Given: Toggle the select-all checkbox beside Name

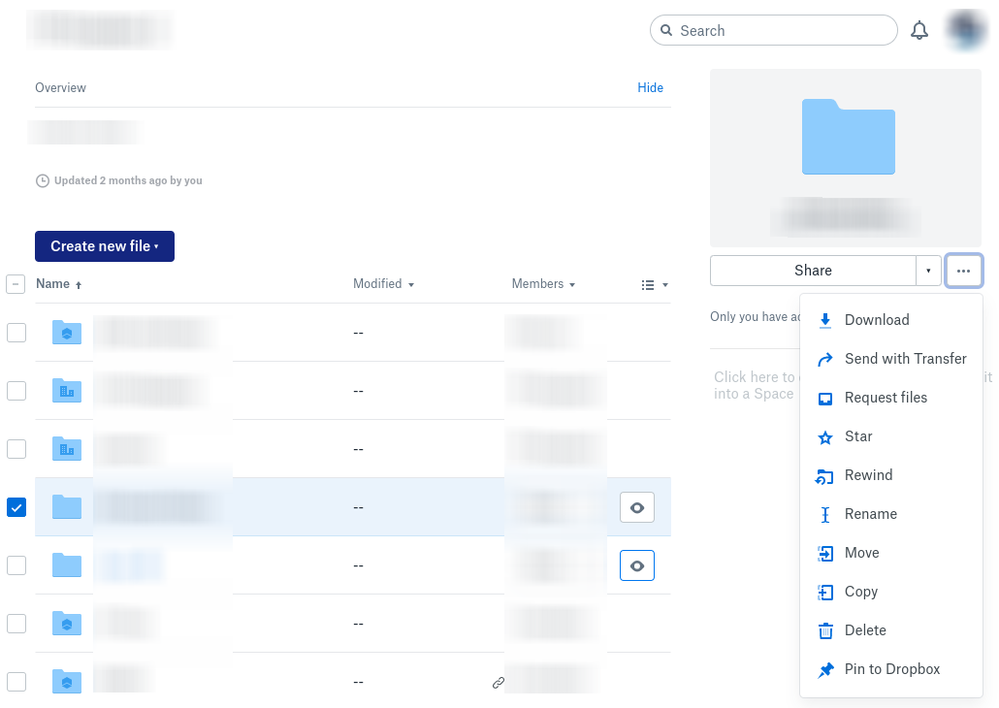Looking at the screenshot, I should [16, 284].
